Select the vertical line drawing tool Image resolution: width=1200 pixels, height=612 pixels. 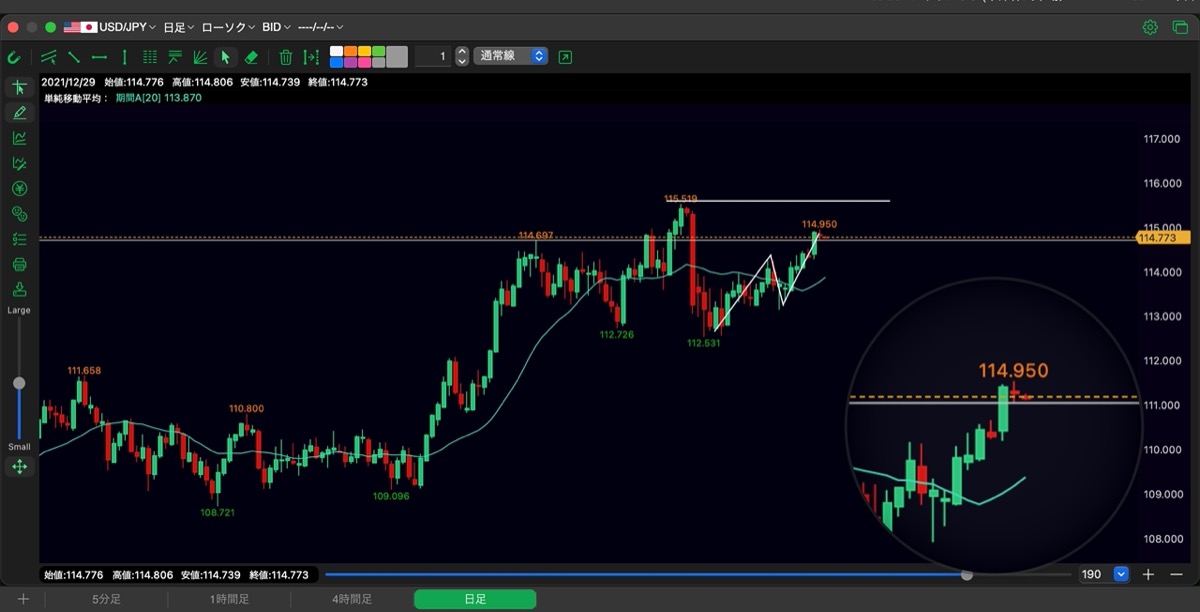click(124, 57)
